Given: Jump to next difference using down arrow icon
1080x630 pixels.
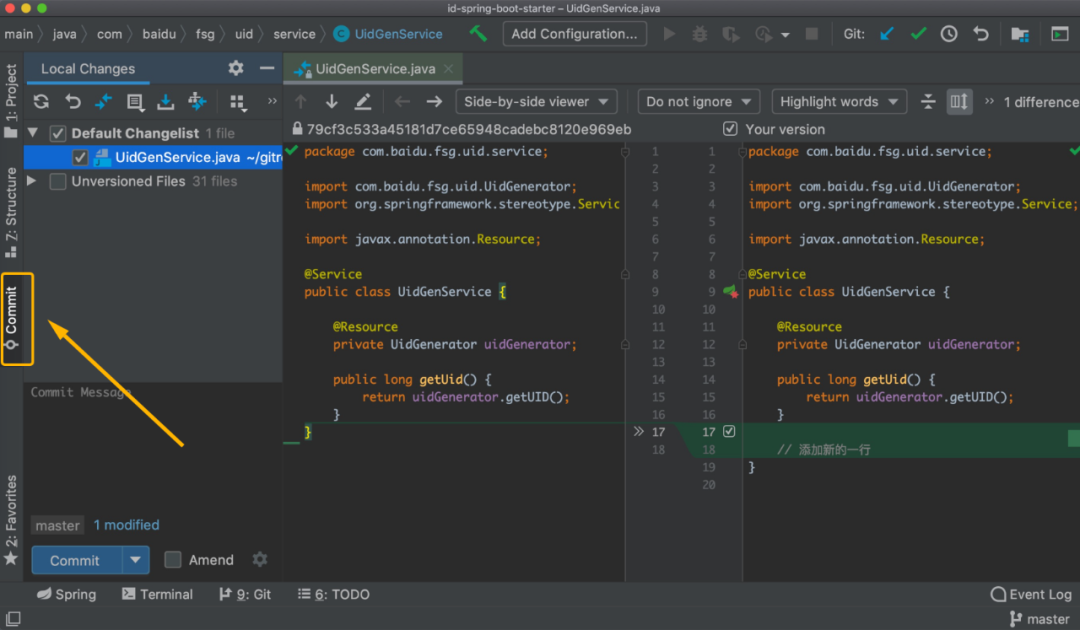Looking at the screenshot, I should 331,101.
